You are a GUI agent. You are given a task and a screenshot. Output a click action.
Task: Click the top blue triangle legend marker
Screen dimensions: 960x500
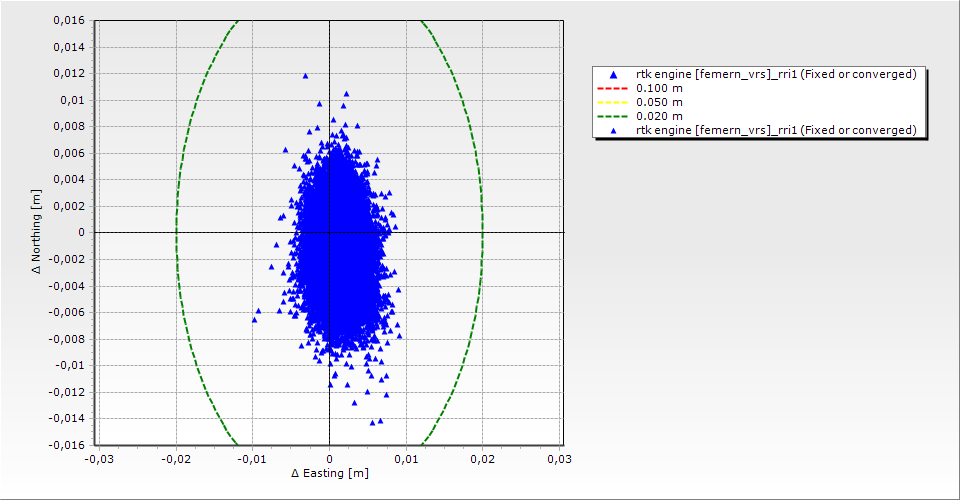tap(614, 75)
